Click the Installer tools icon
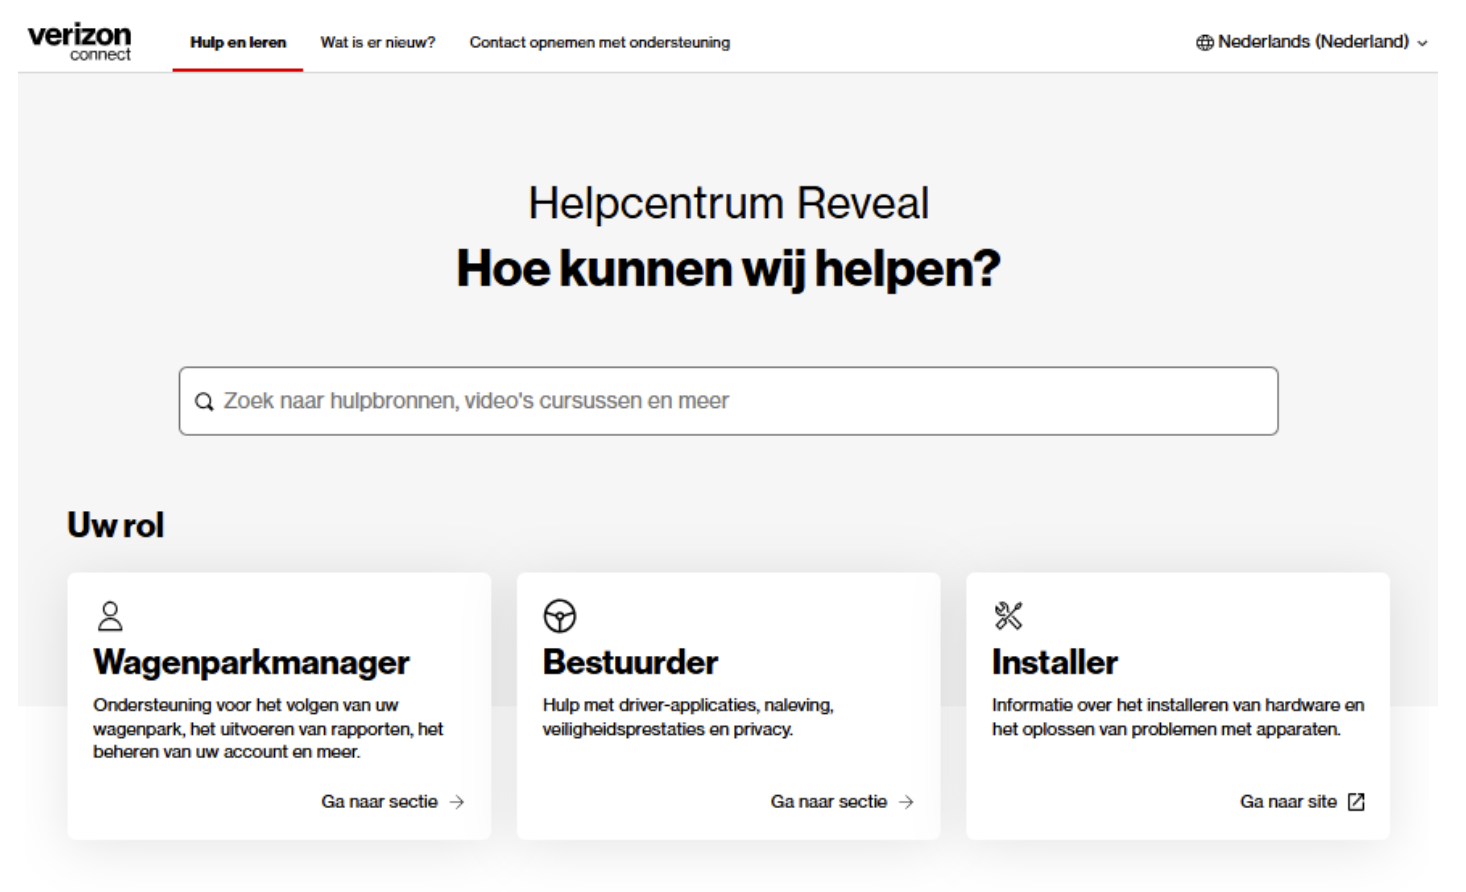 point(1008,616)
